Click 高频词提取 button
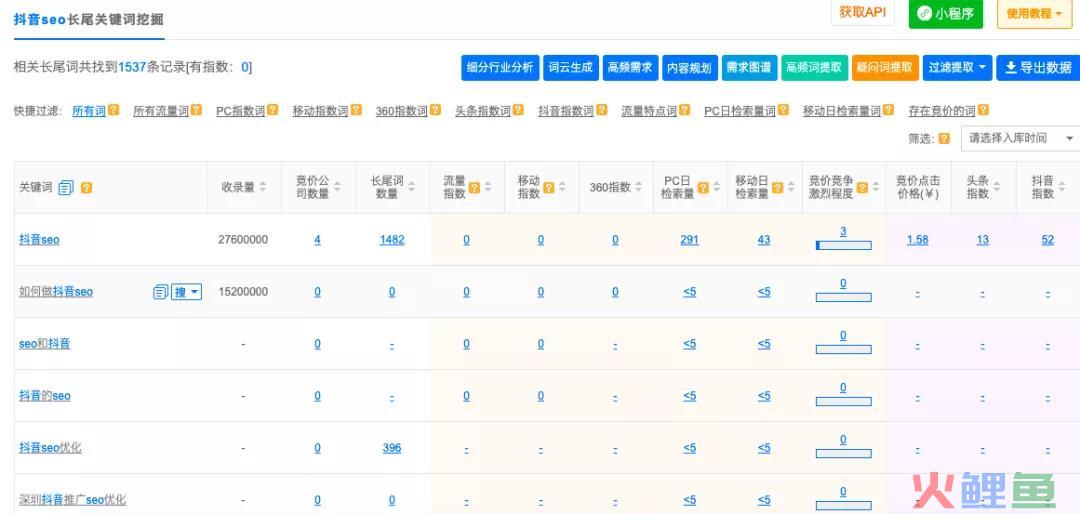 point(814,68)
